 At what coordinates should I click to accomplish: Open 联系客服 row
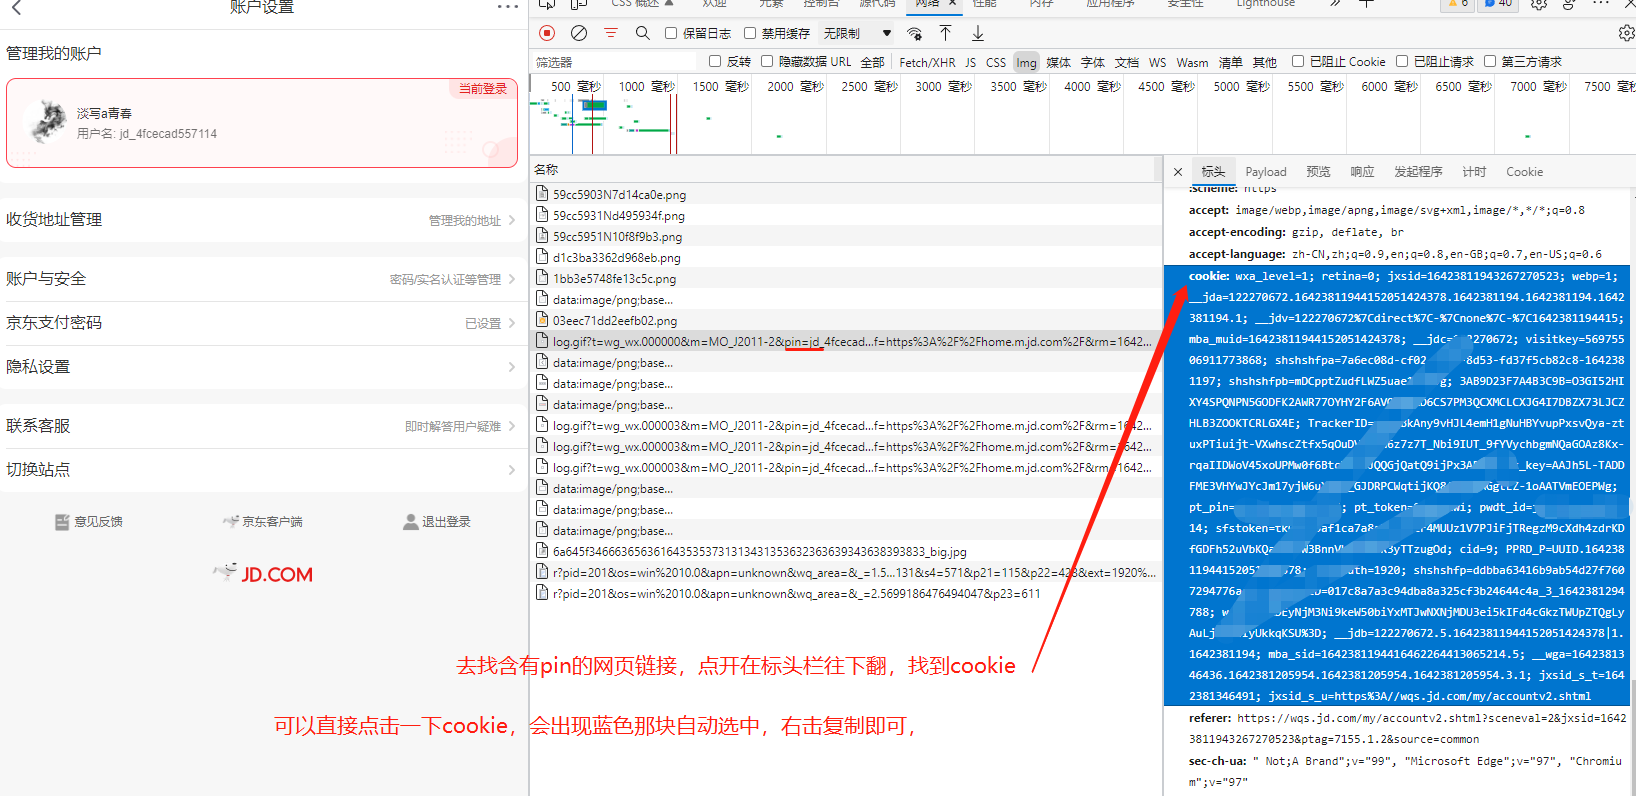261,426
